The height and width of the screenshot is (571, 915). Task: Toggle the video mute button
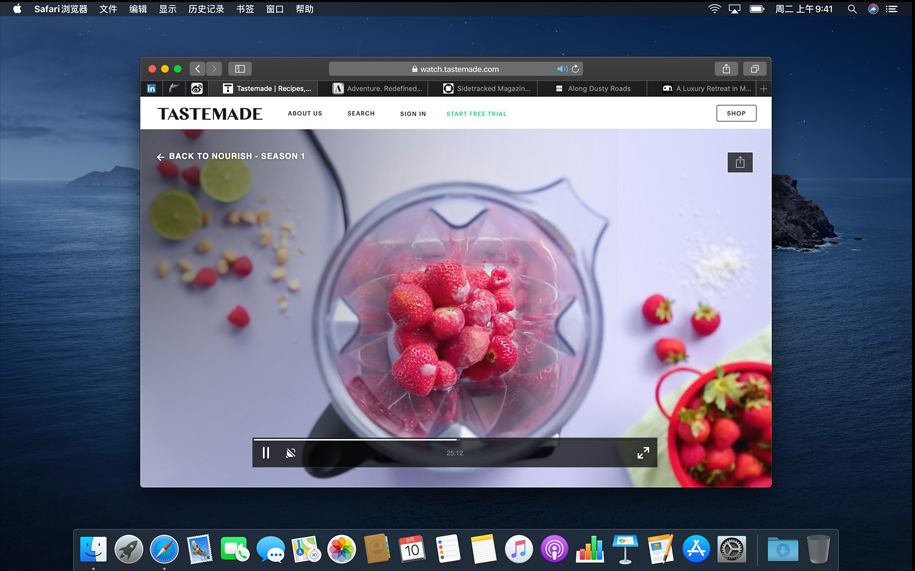click(x=291, y=453)
